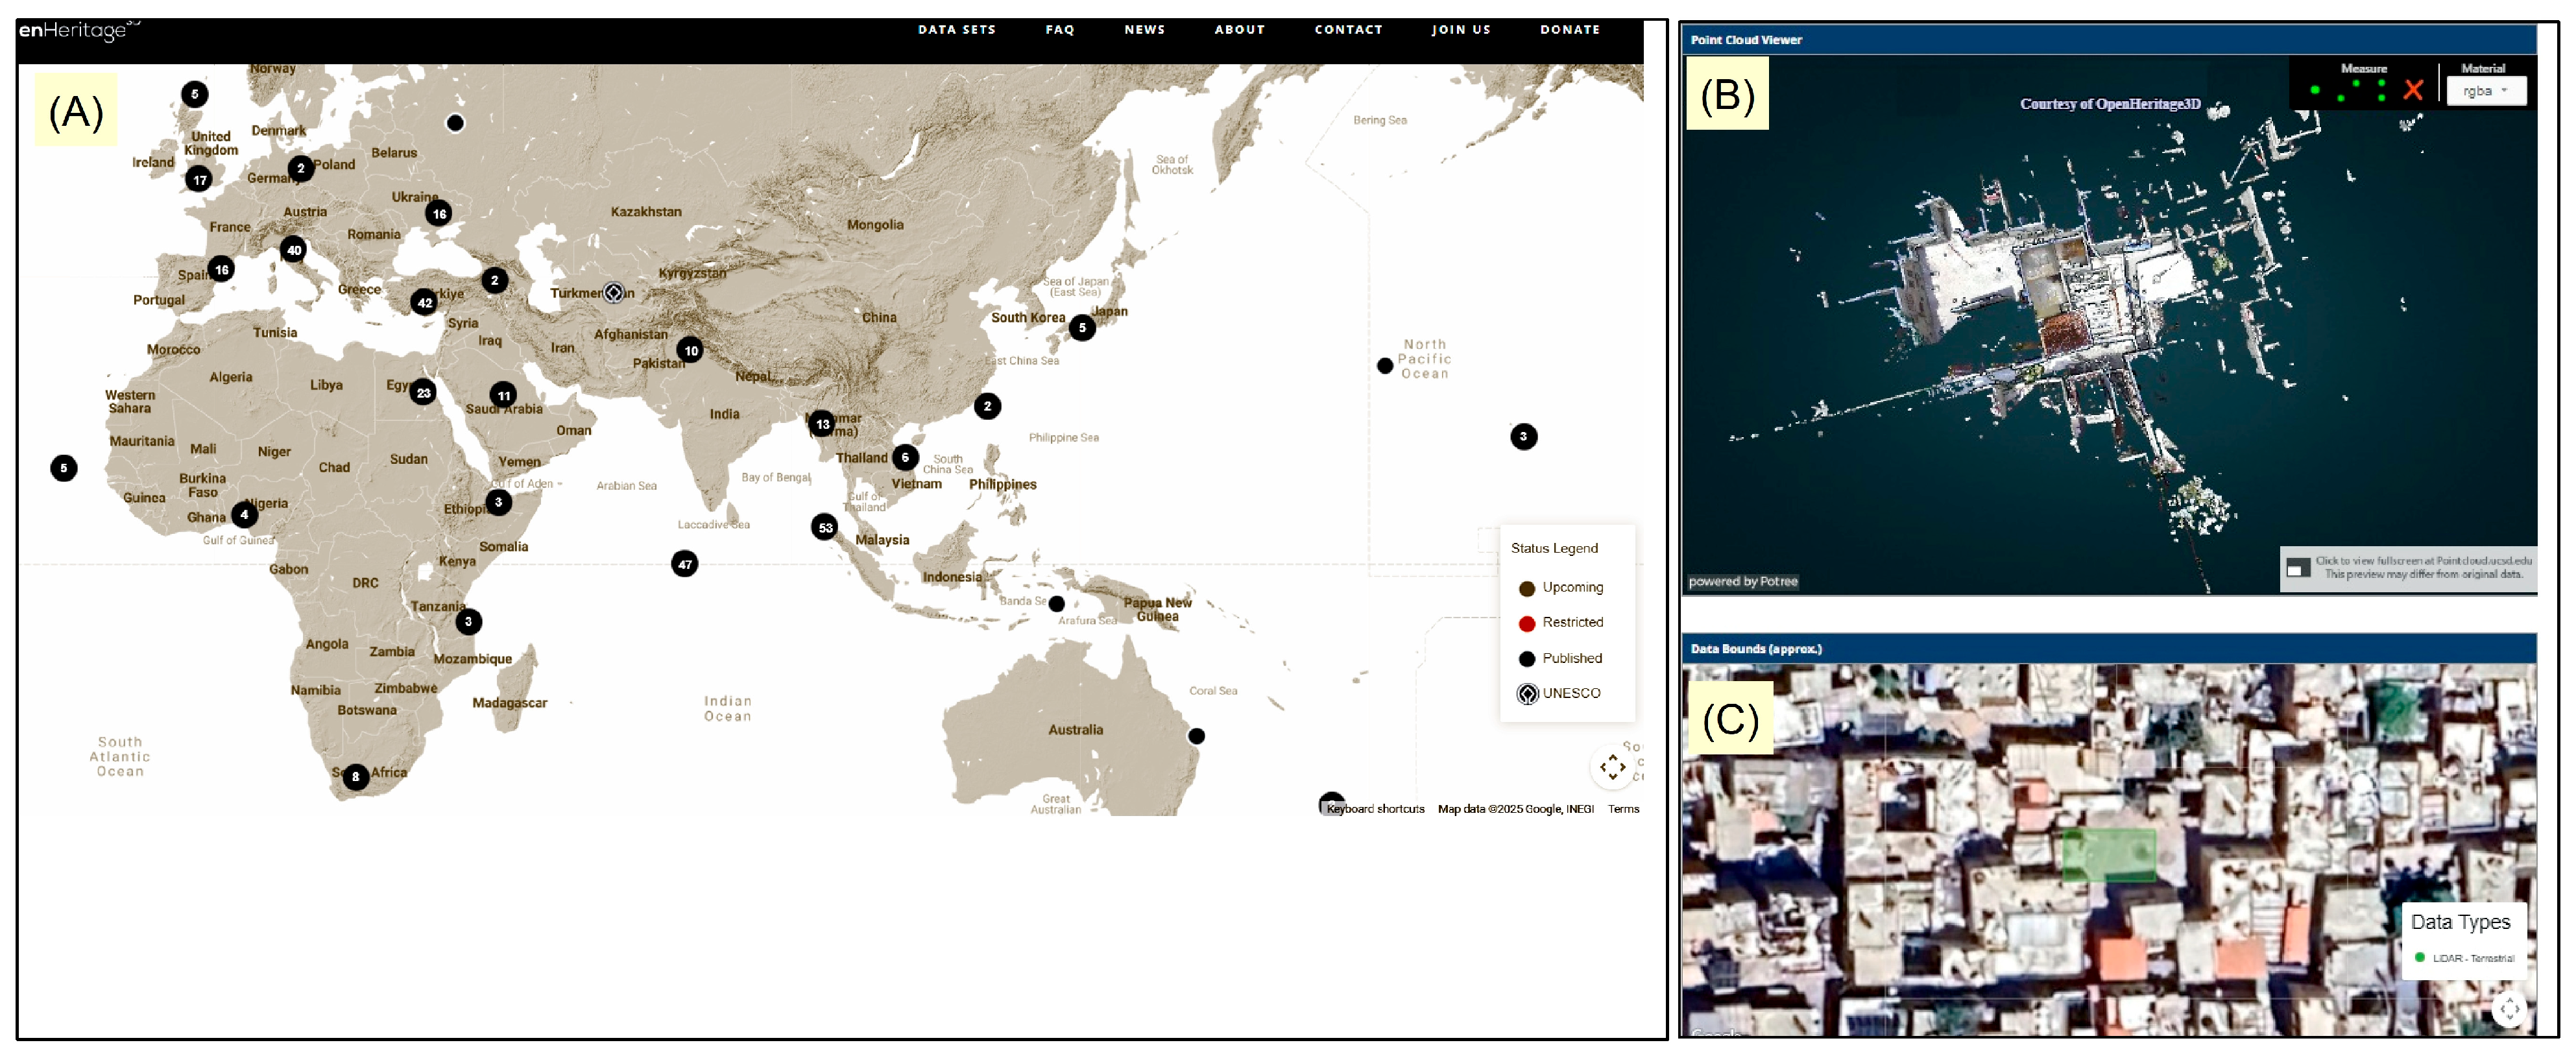Go to the NEWS page
The height and width of the screenshot is (1058, 2576).
click(x=1144, y=30)
